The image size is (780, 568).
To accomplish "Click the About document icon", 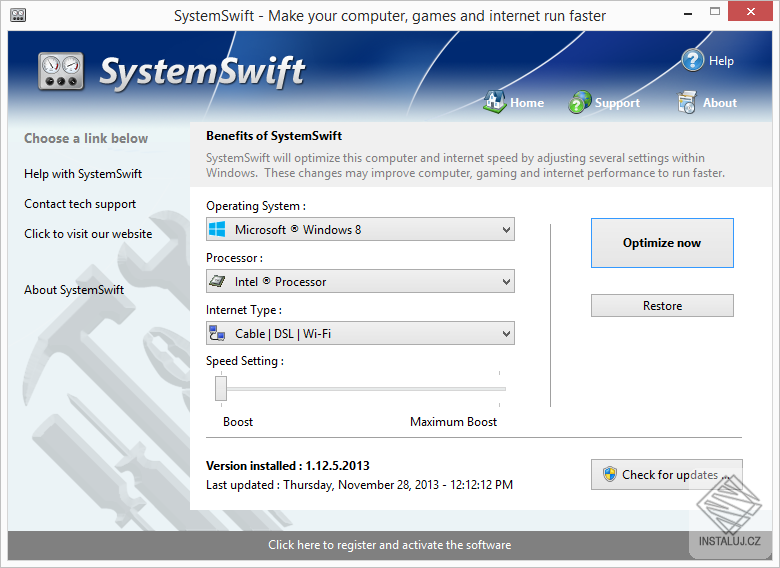I will pos(686,102).
